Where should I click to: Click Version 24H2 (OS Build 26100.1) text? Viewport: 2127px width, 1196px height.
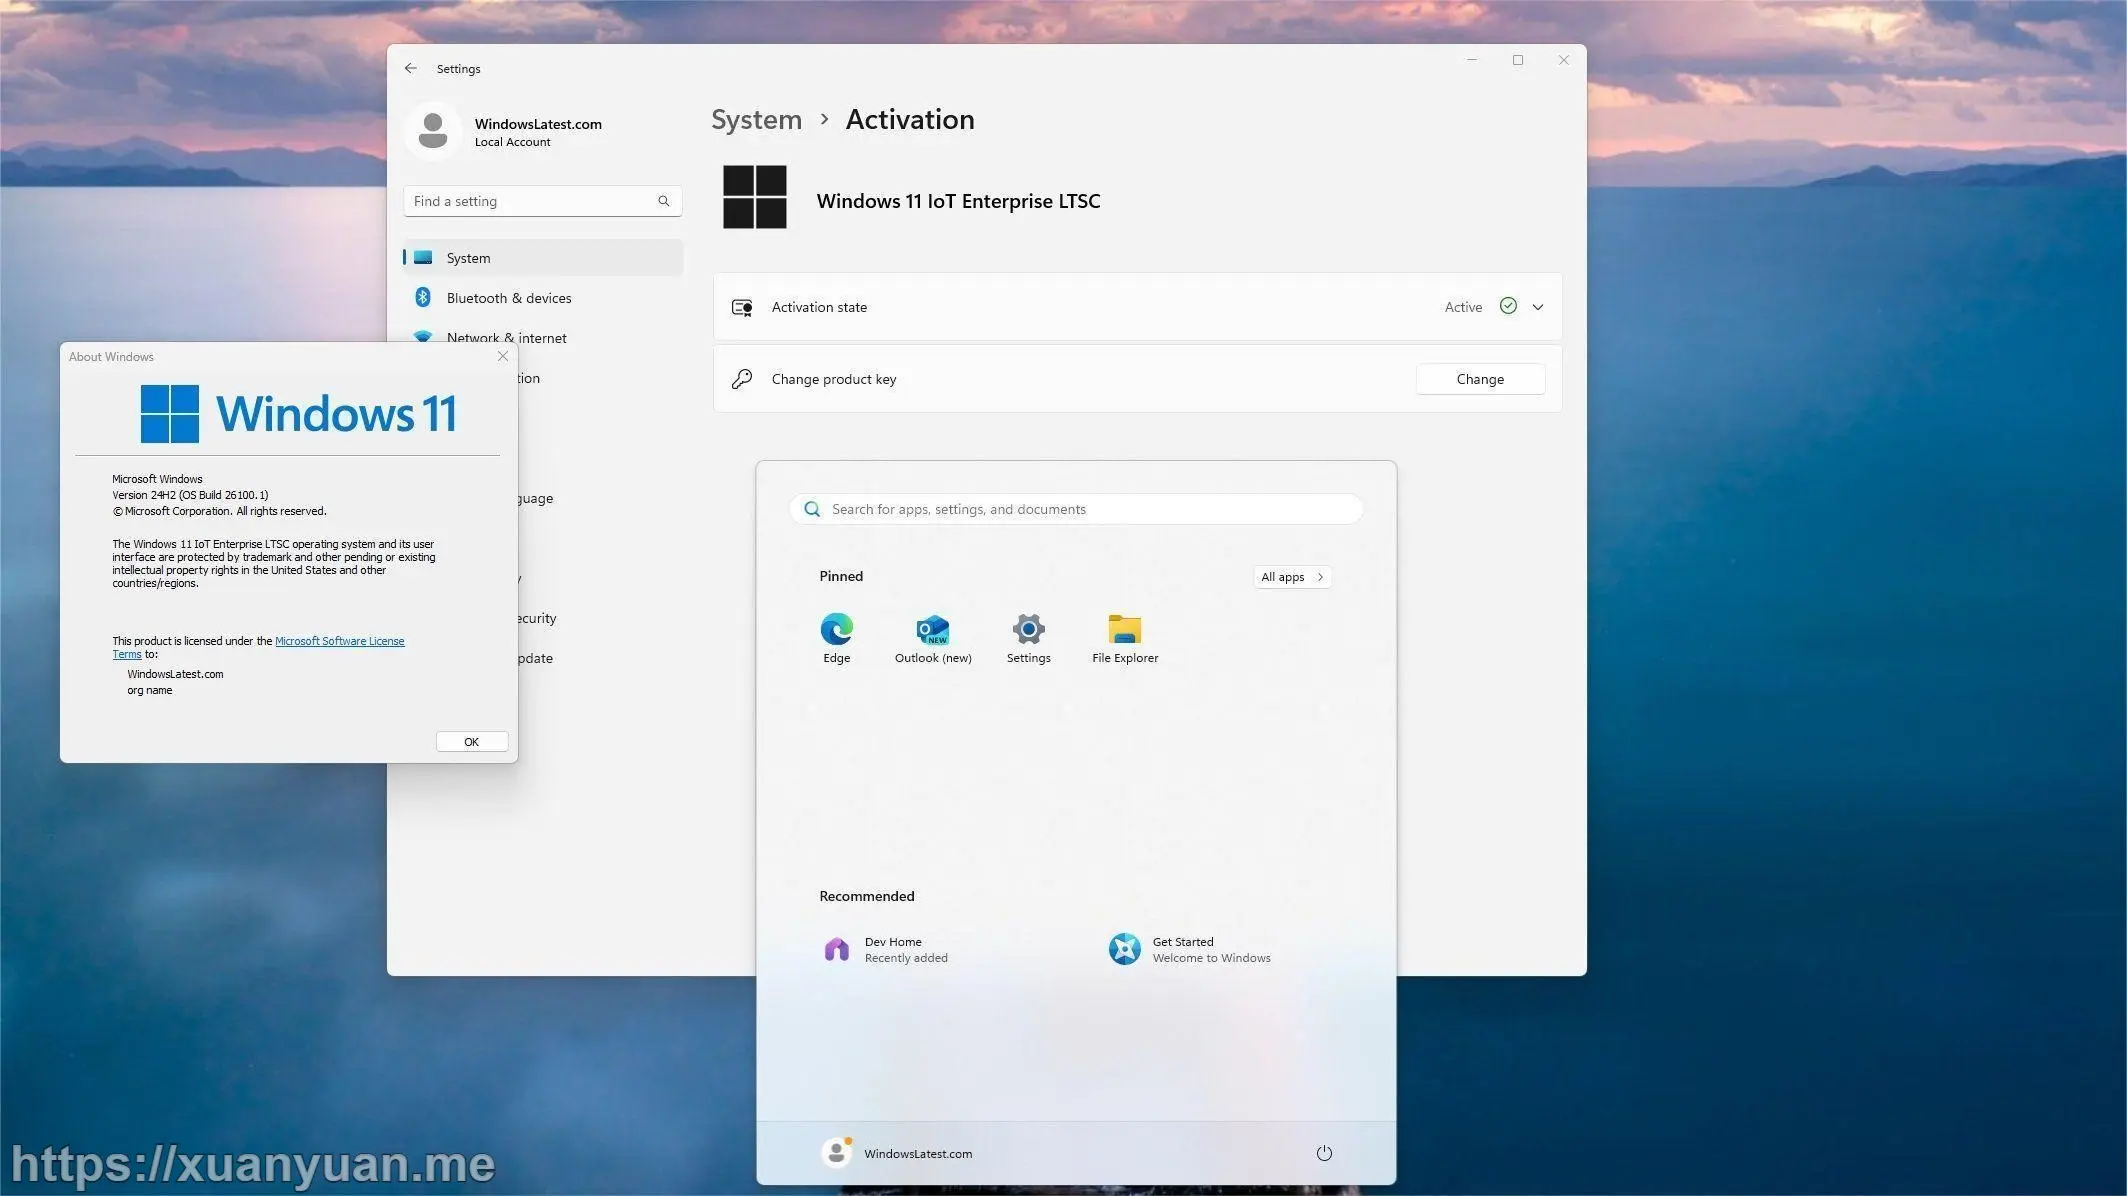pyautogui.click(x=190, y=495)
